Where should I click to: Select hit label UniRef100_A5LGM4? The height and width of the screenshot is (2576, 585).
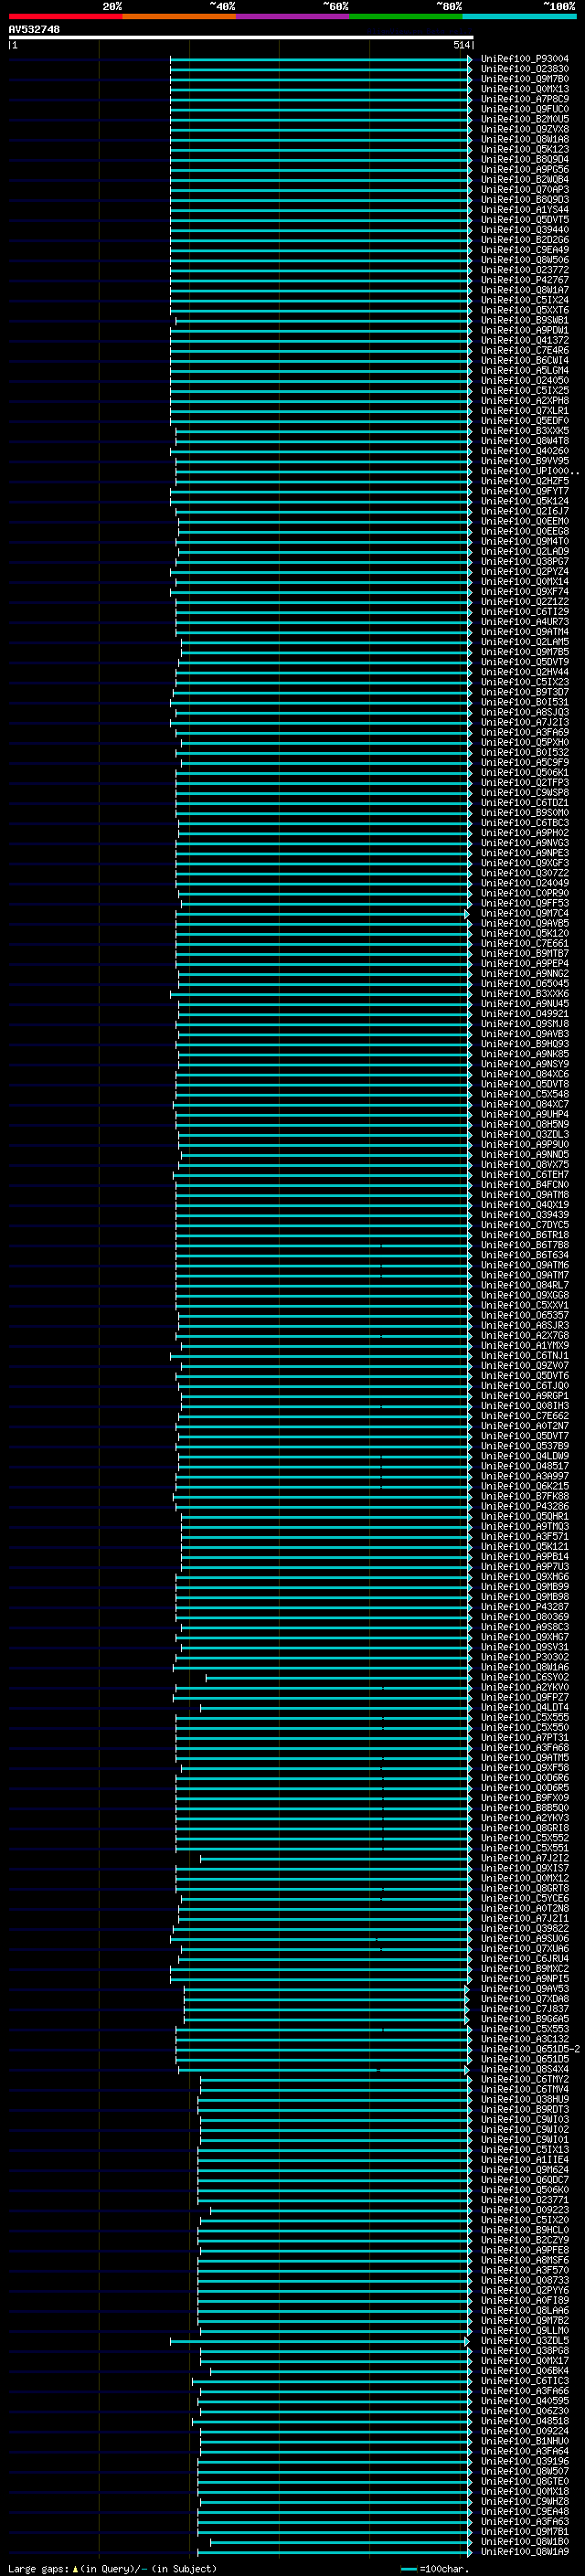pos(524,370)
